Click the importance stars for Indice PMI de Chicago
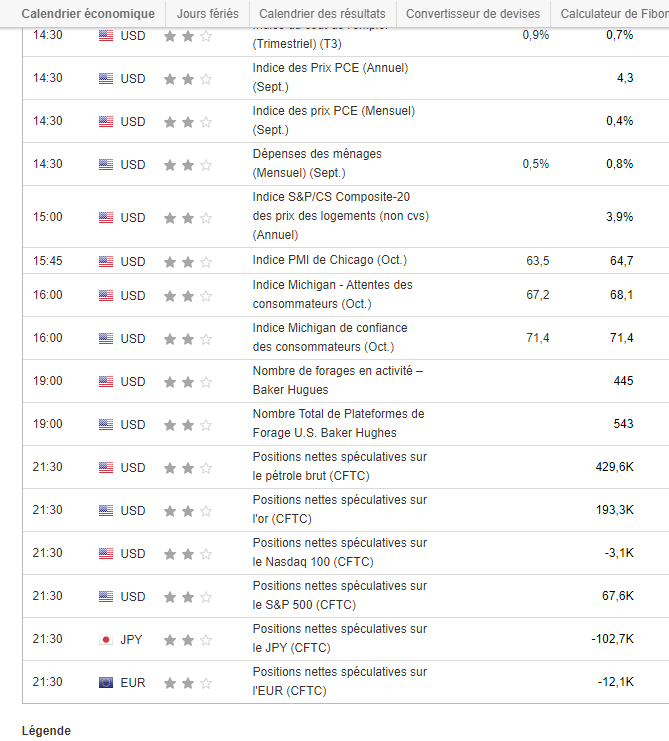The width and height of the screenshot is (669, 741). click(x=188, y=261)
